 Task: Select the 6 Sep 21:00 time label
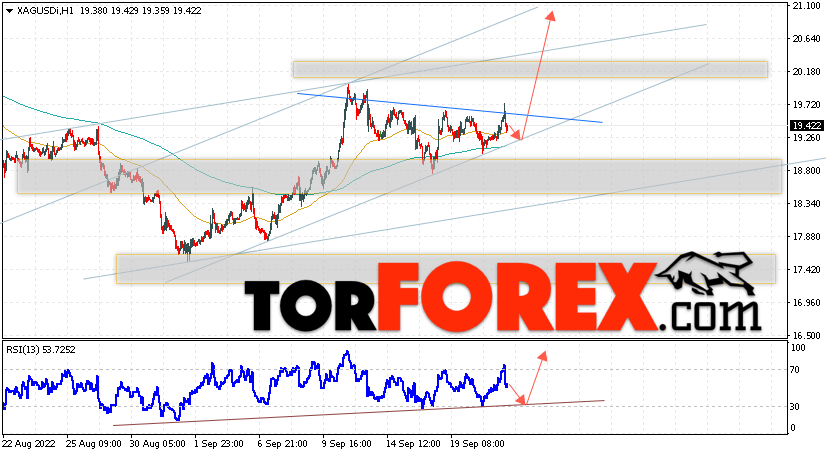pyautogui.click(x=283, y=444)
